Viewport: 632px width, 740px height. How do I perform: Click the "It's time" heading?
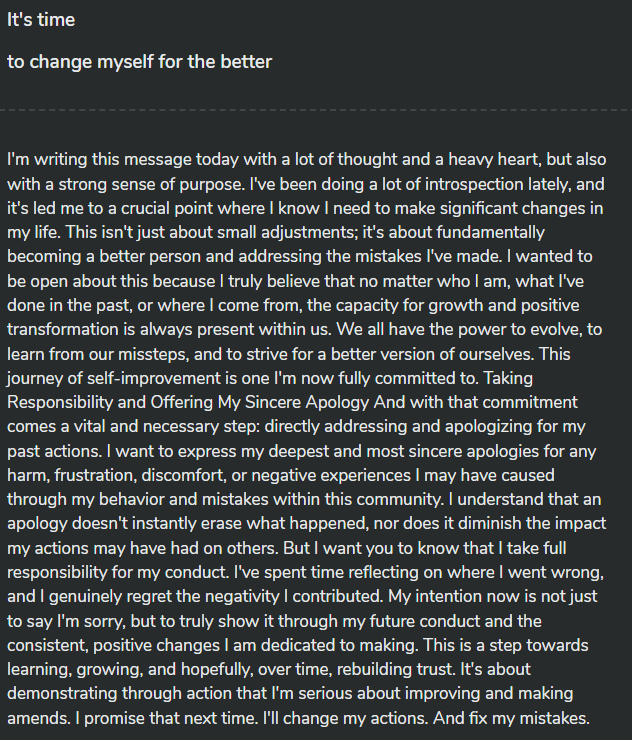(x=41, y=20)
